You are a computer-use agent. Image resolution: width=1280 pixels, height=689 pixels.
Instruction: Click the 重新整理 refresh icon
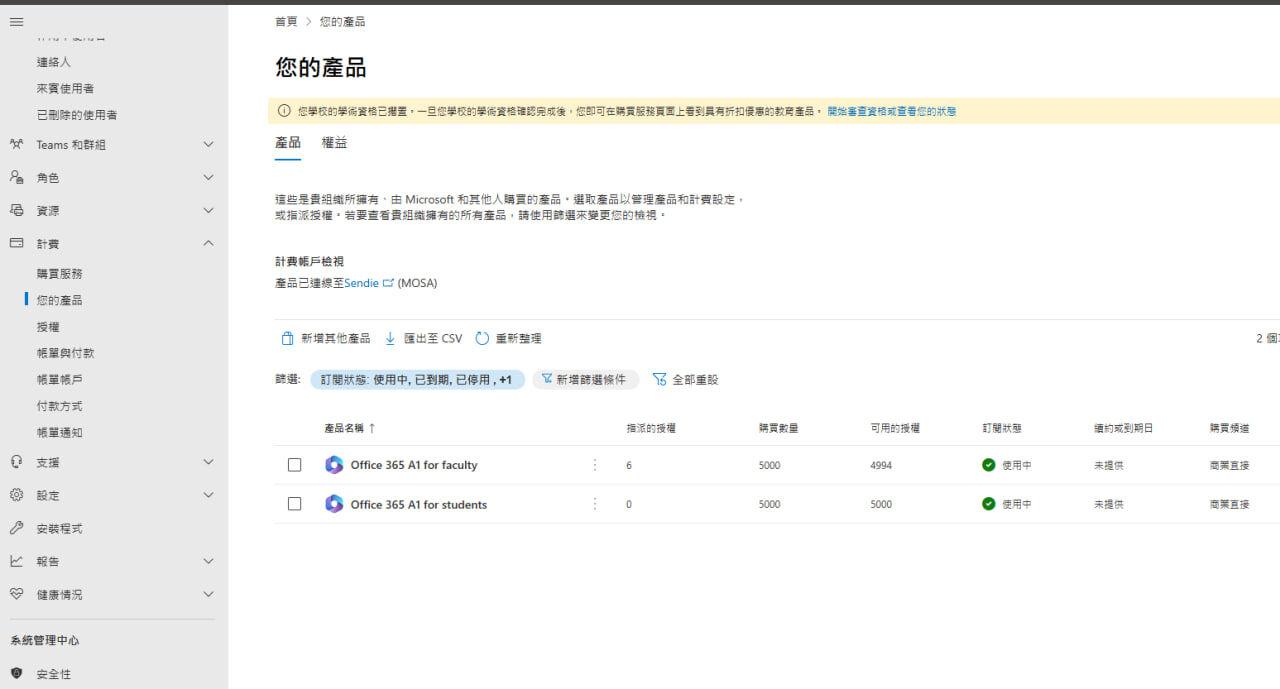(x=482, y=339)
